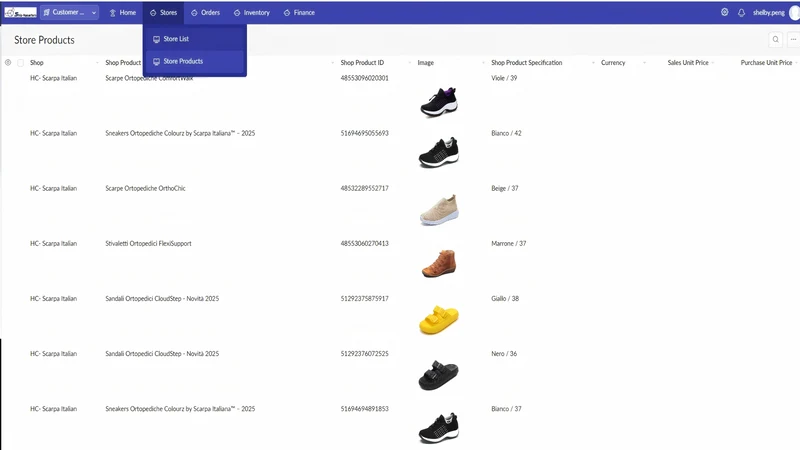Open the Viole / 39 purple sneaker image
800x450 pixels.
(439, 101)
